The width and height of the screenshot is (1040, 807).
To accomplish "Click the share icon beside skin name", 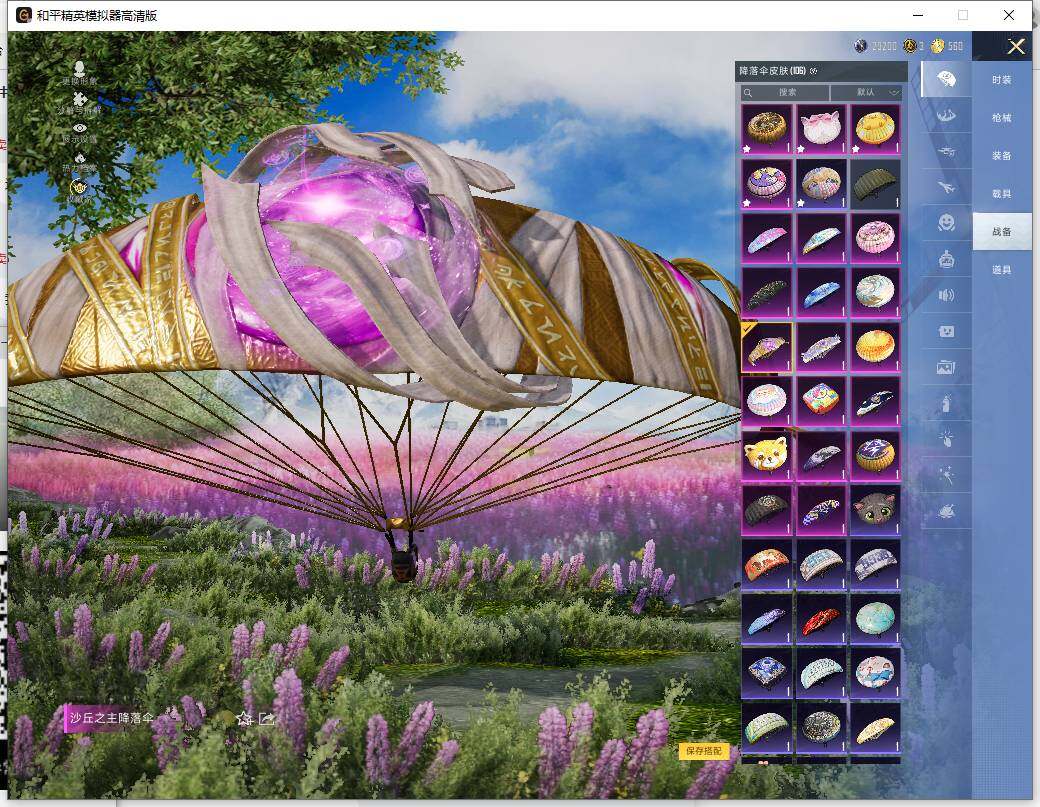I will coord(267,718).
